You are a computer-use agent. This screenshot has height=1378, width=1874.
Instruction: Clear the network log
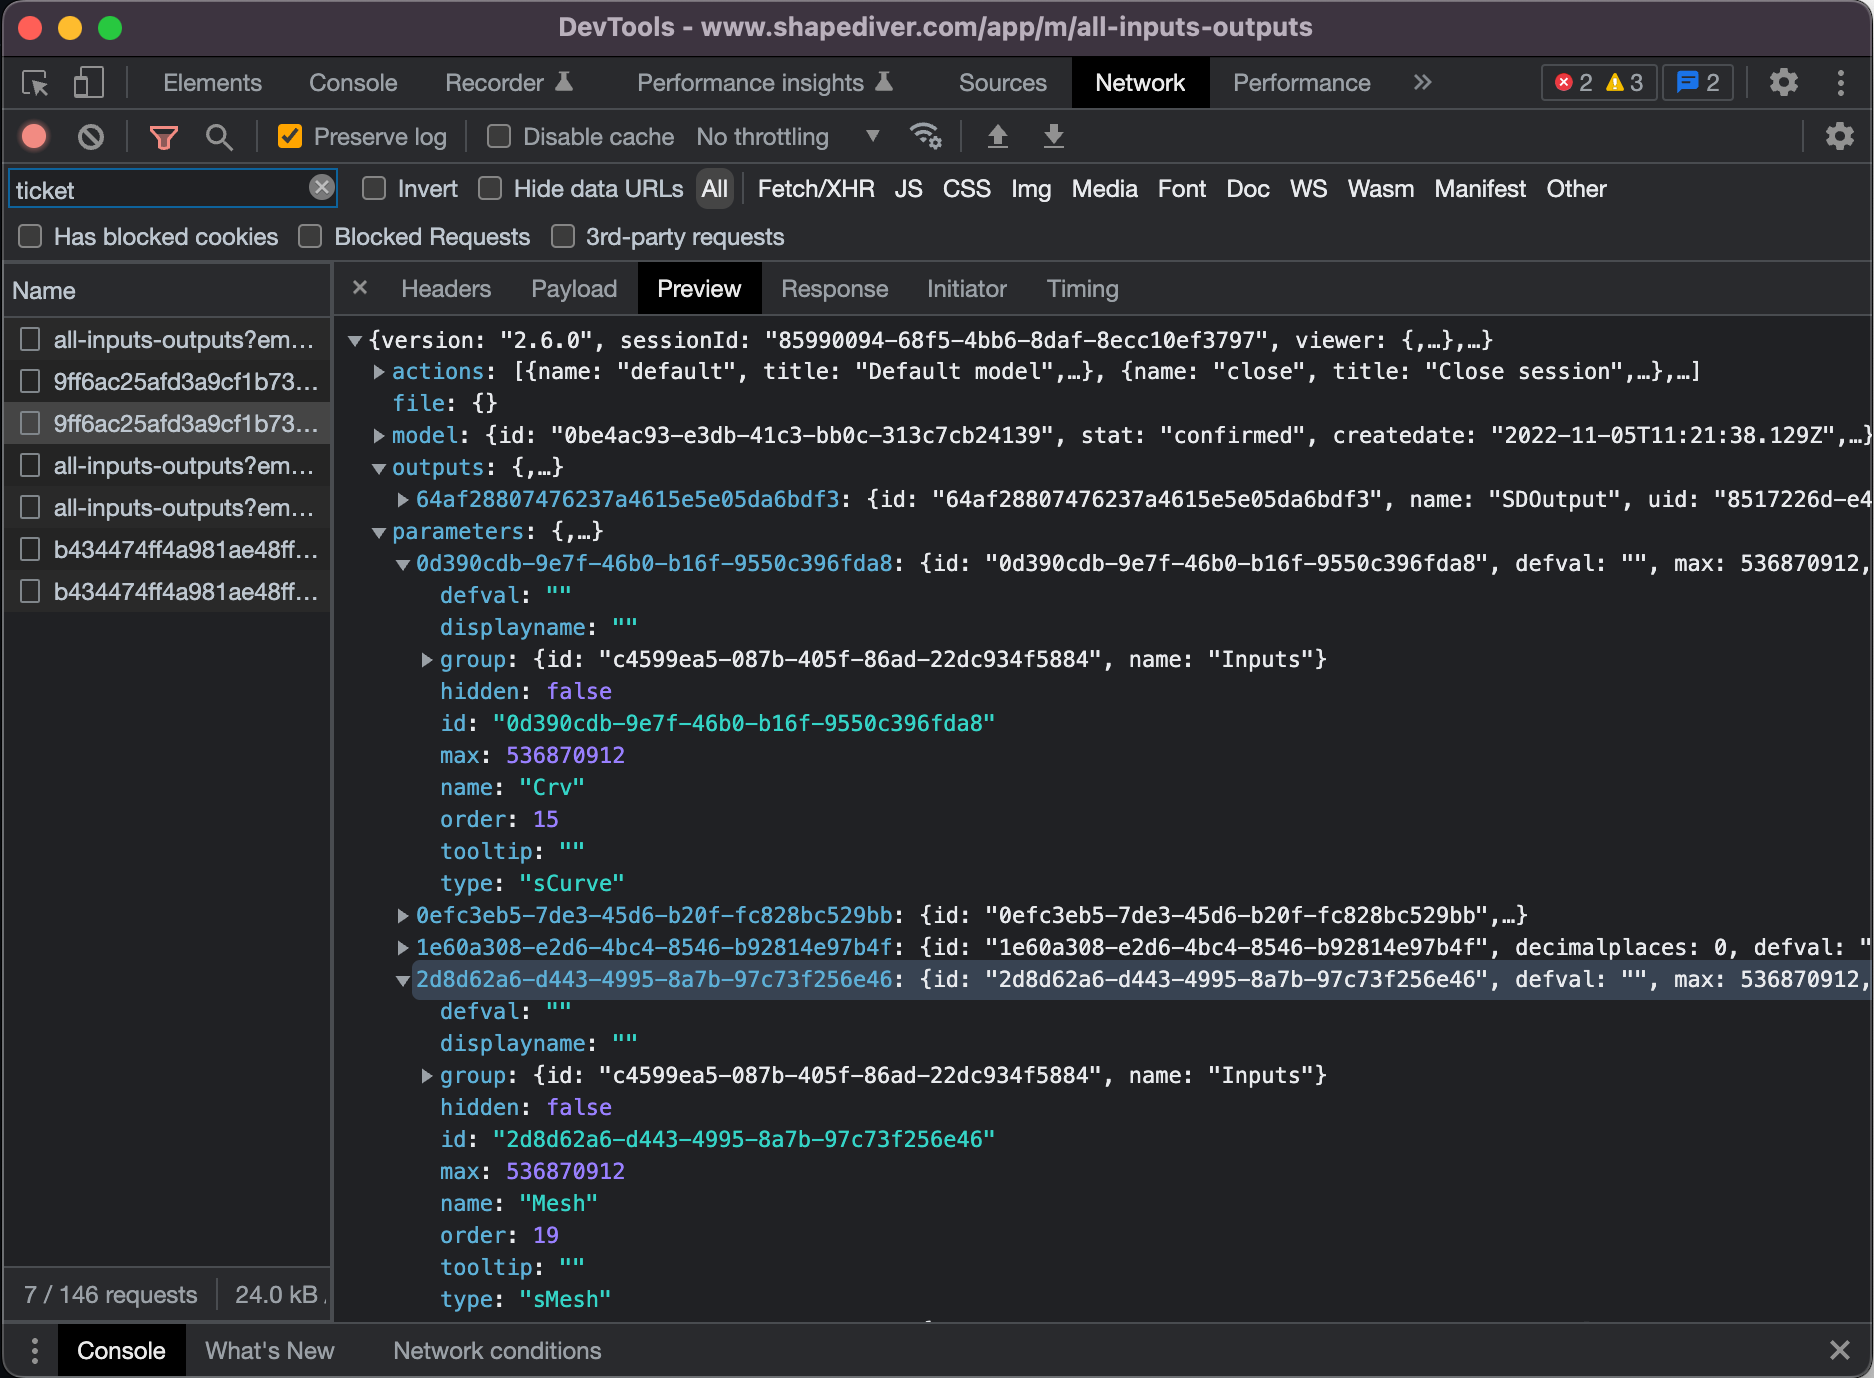point(91,137)
